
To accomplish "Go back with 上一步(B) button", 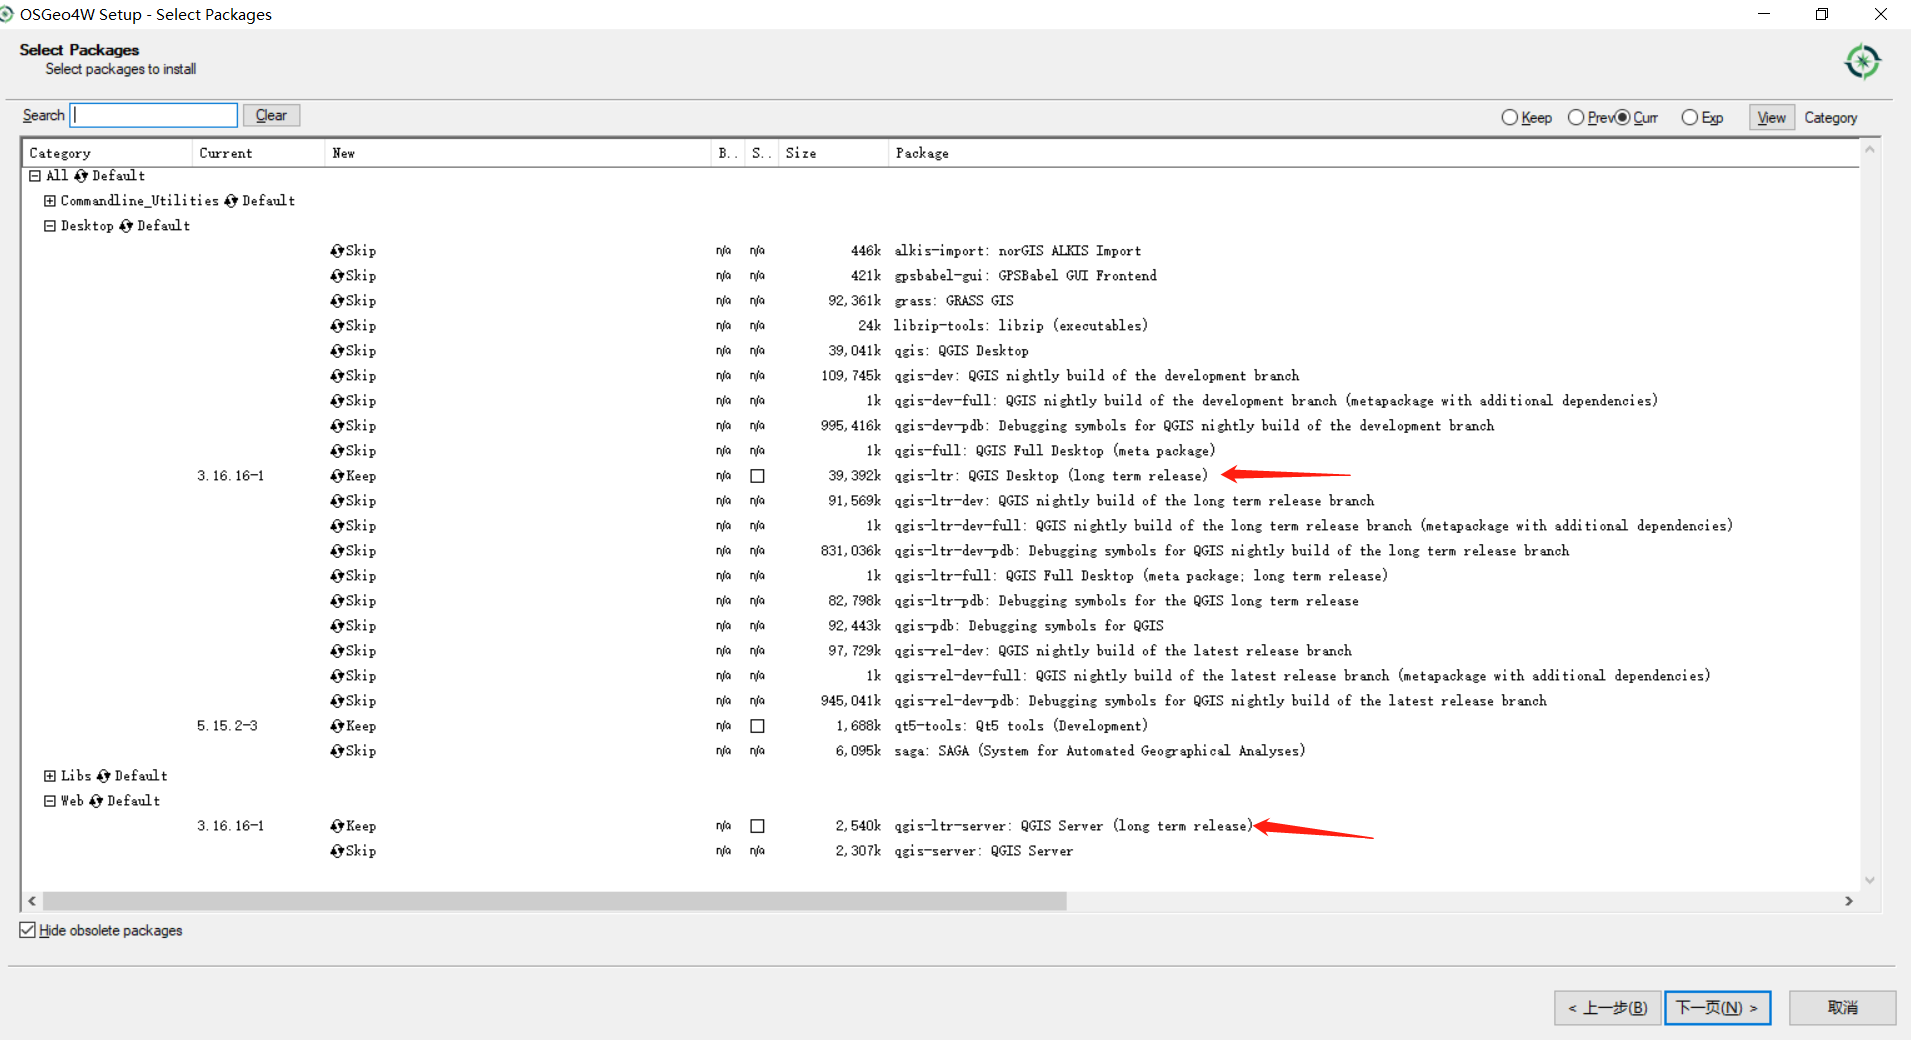I will click(x=1607, y=1007).
